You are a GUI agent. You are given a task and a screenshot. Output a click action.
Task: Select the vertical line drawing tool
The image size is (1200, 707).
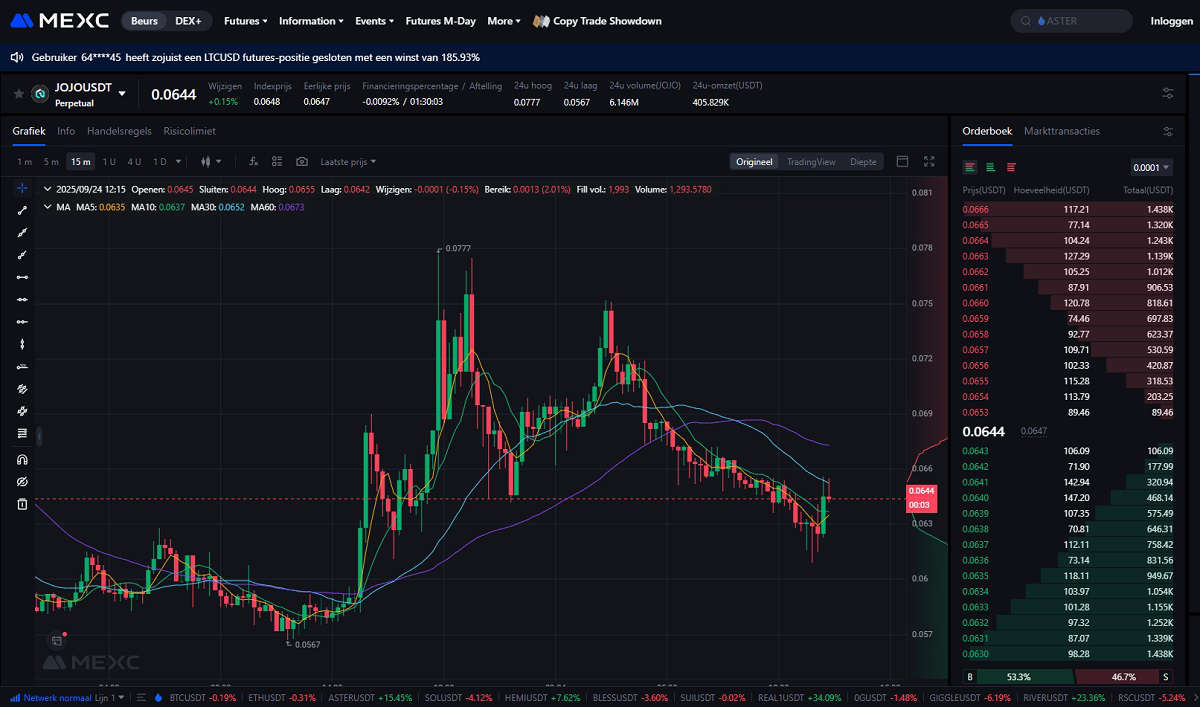coord(22,344)
